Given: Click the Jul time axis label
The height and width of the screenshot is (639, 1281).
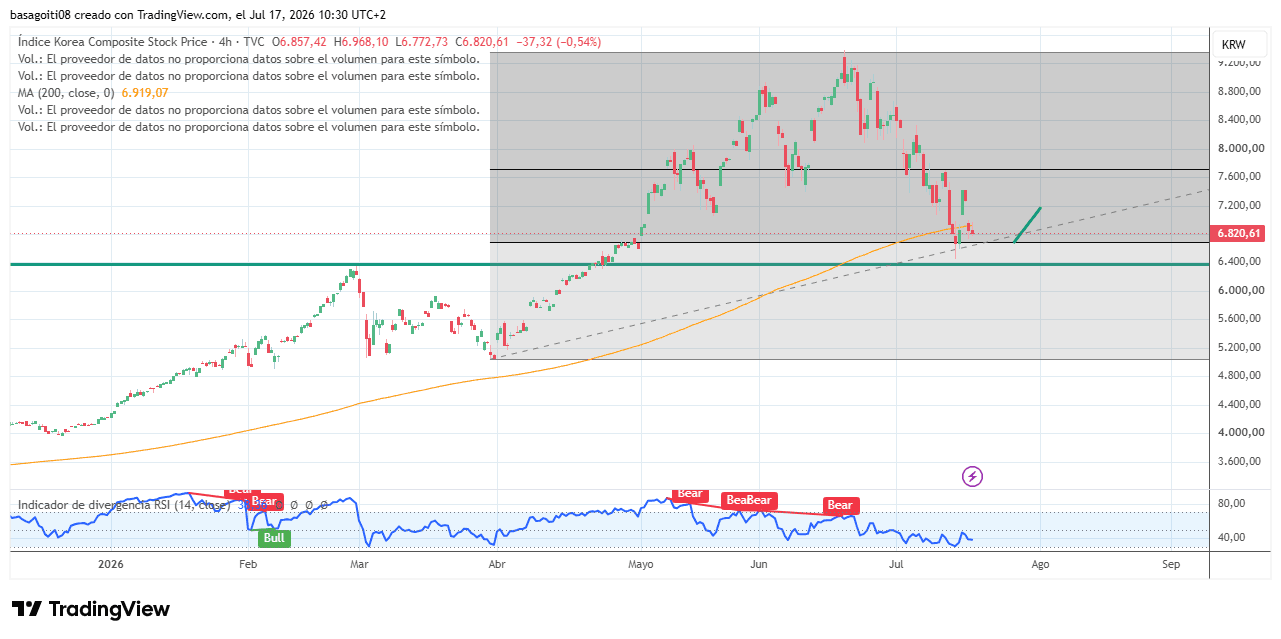Looking at the screenshot, I should [896, 564].
